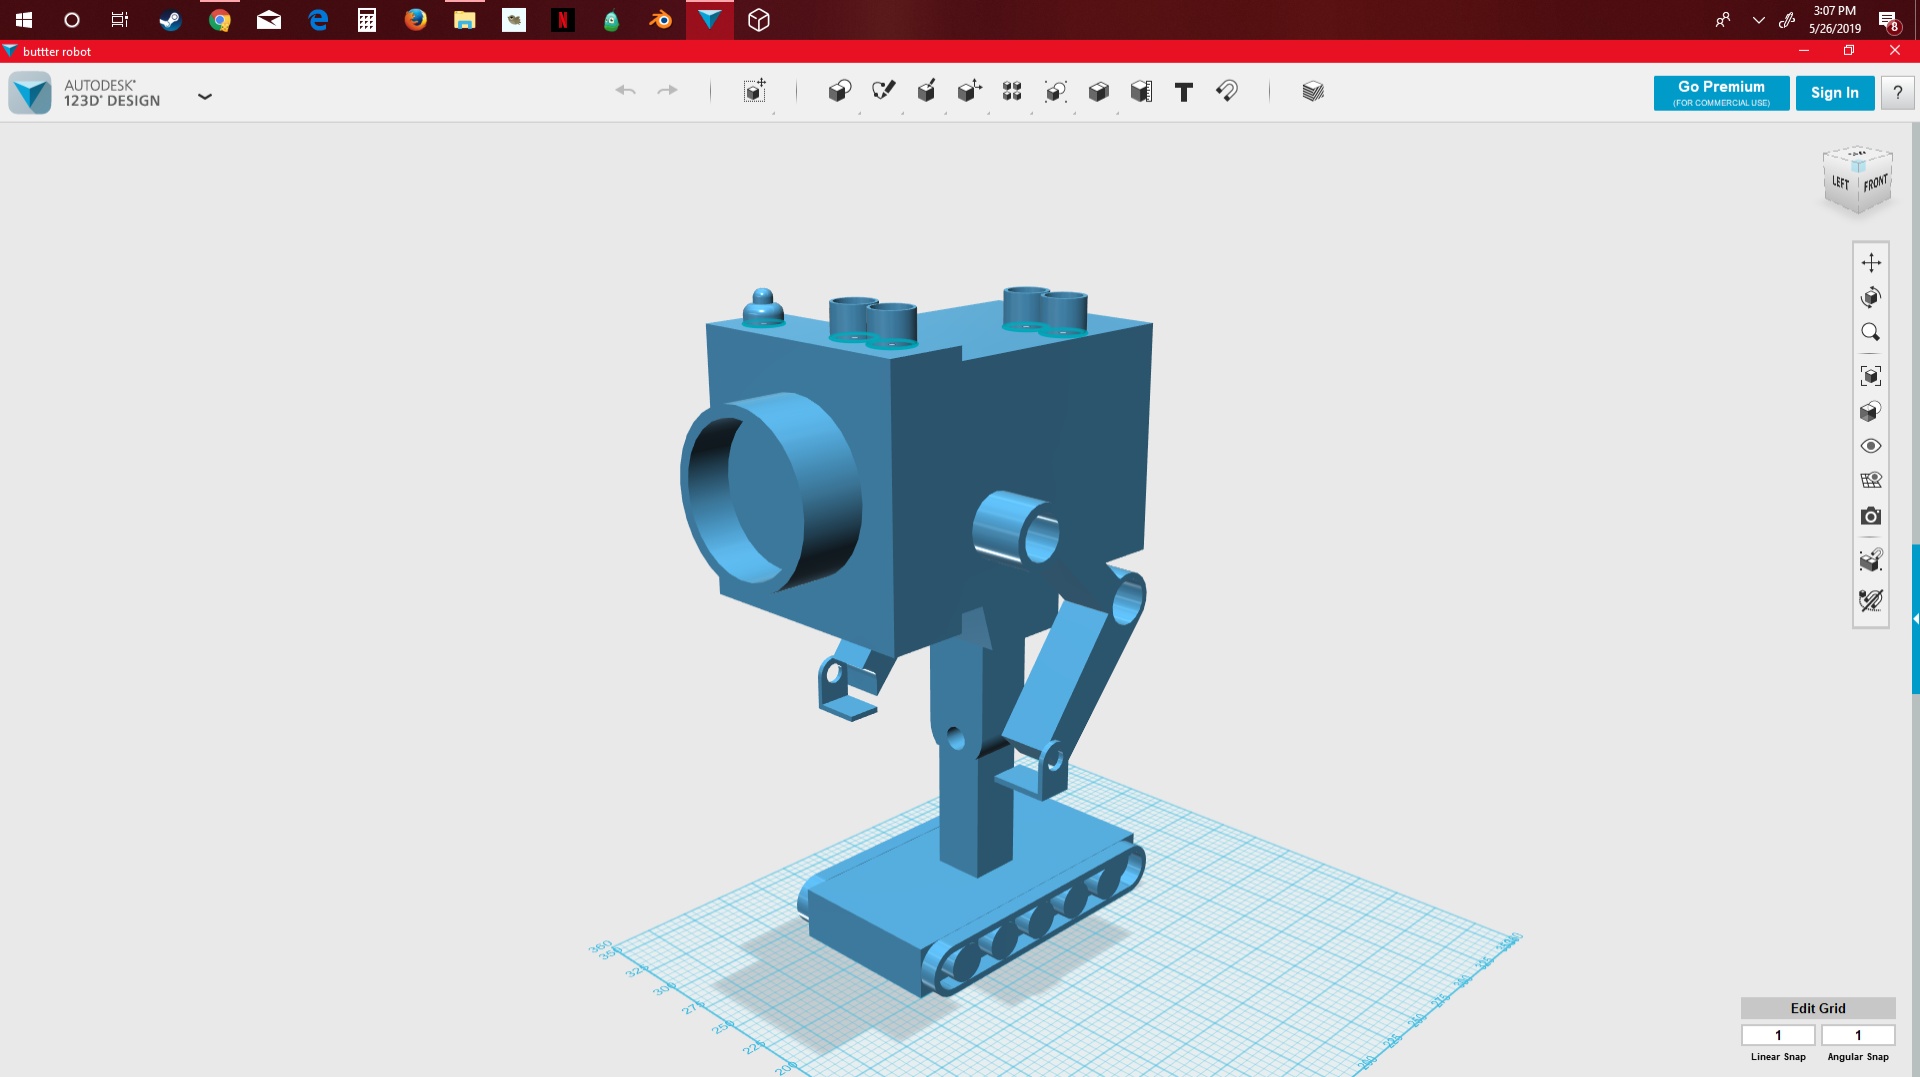Viewport: 1920px width, 1077px height.
Task: Select the Orbit navigation tool
Action: click(1871, 297)
